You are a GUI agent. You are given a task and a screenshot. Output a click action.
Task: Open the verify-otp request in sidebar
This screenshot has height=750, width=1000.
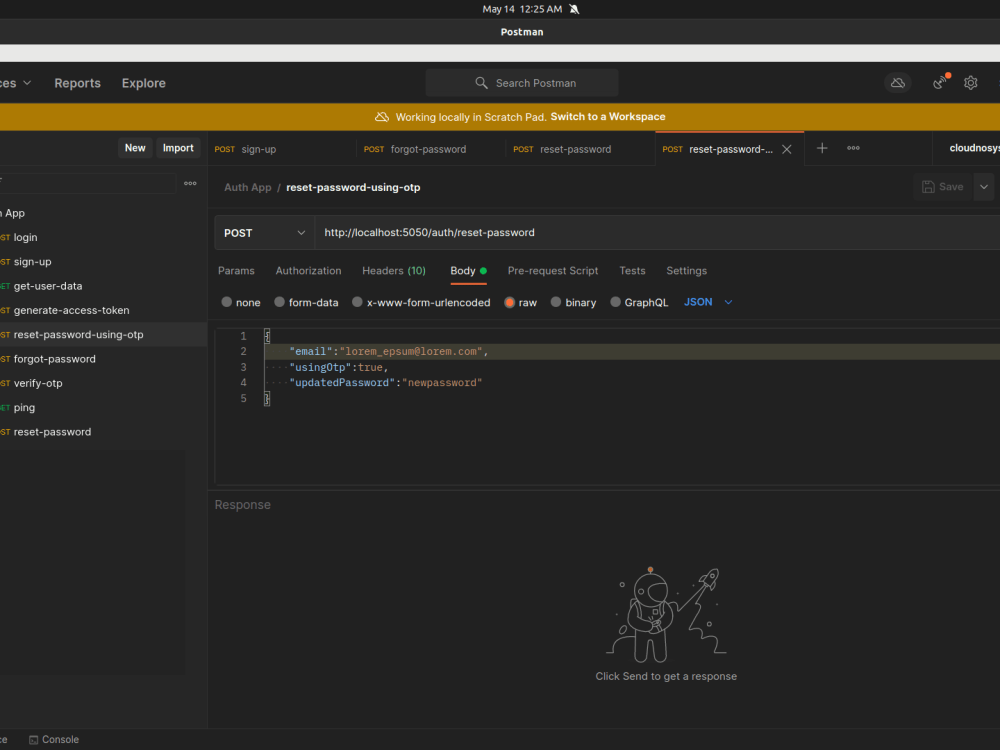point(103,383)
